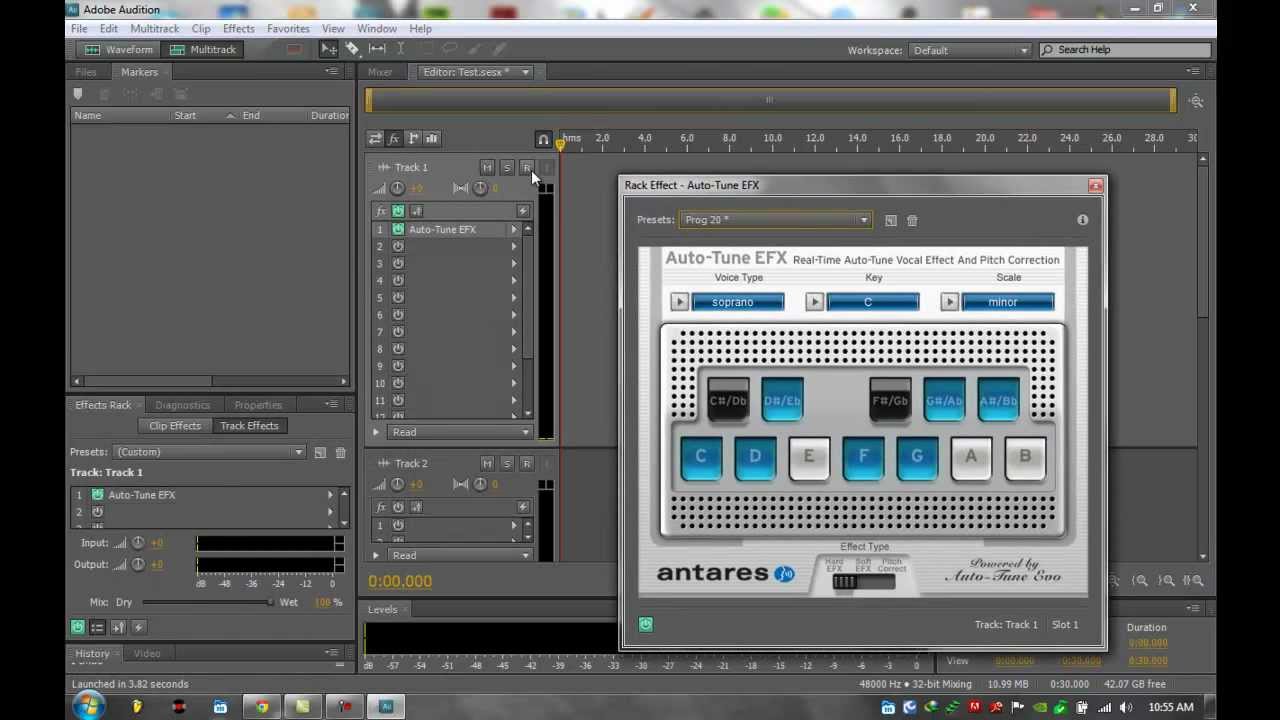Select the Move tool in toolbar
This screenshot has width=1280, height=720.
[329, 49]
